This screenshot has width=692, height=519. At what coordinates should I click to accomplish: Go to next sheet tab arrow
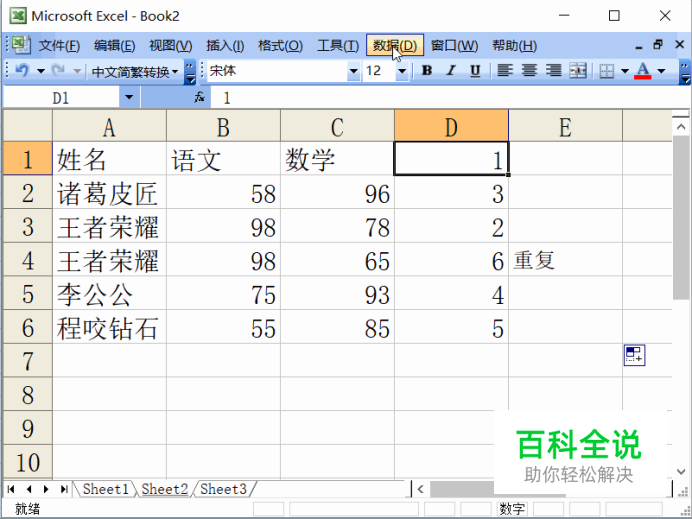(46, 489)
